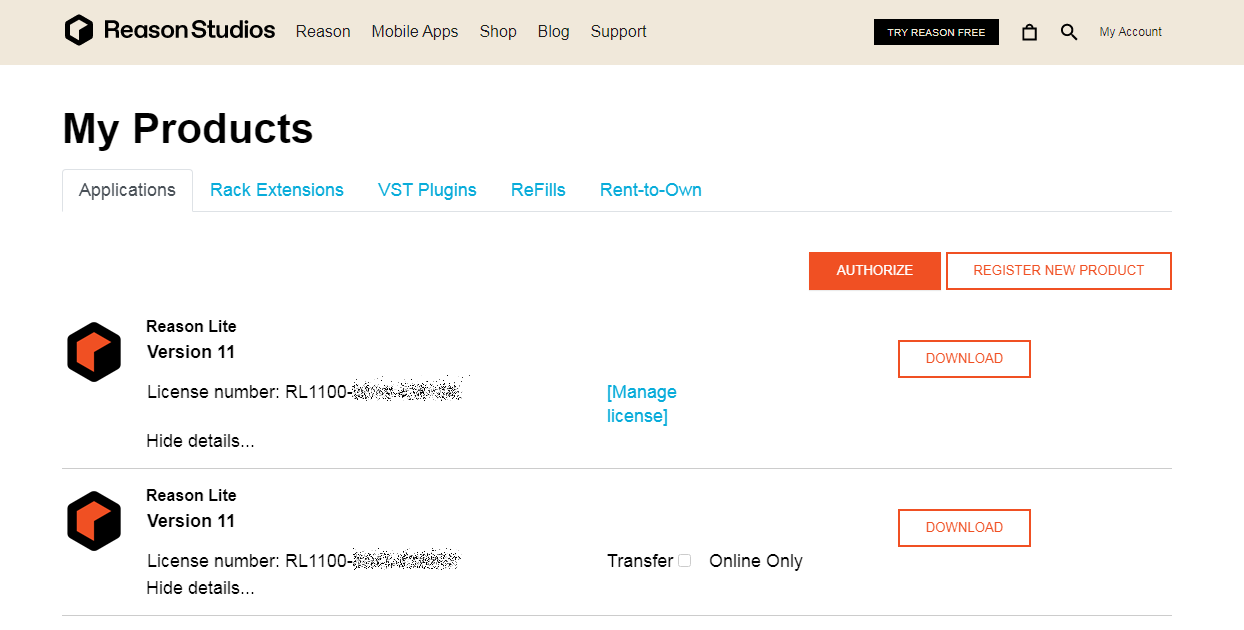Collapse first product via Hide details

[200, 441]
